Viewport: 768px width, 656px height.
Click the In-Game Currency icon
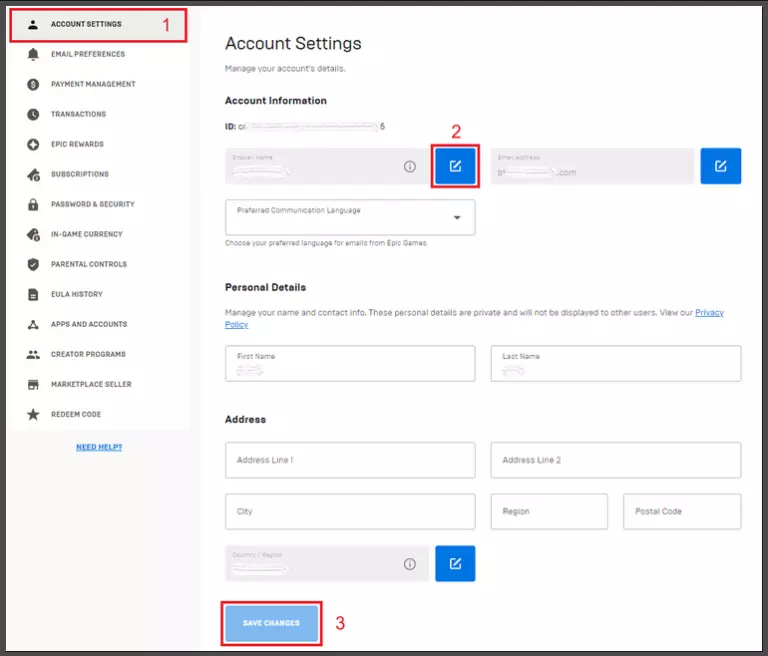pos(33,234)
